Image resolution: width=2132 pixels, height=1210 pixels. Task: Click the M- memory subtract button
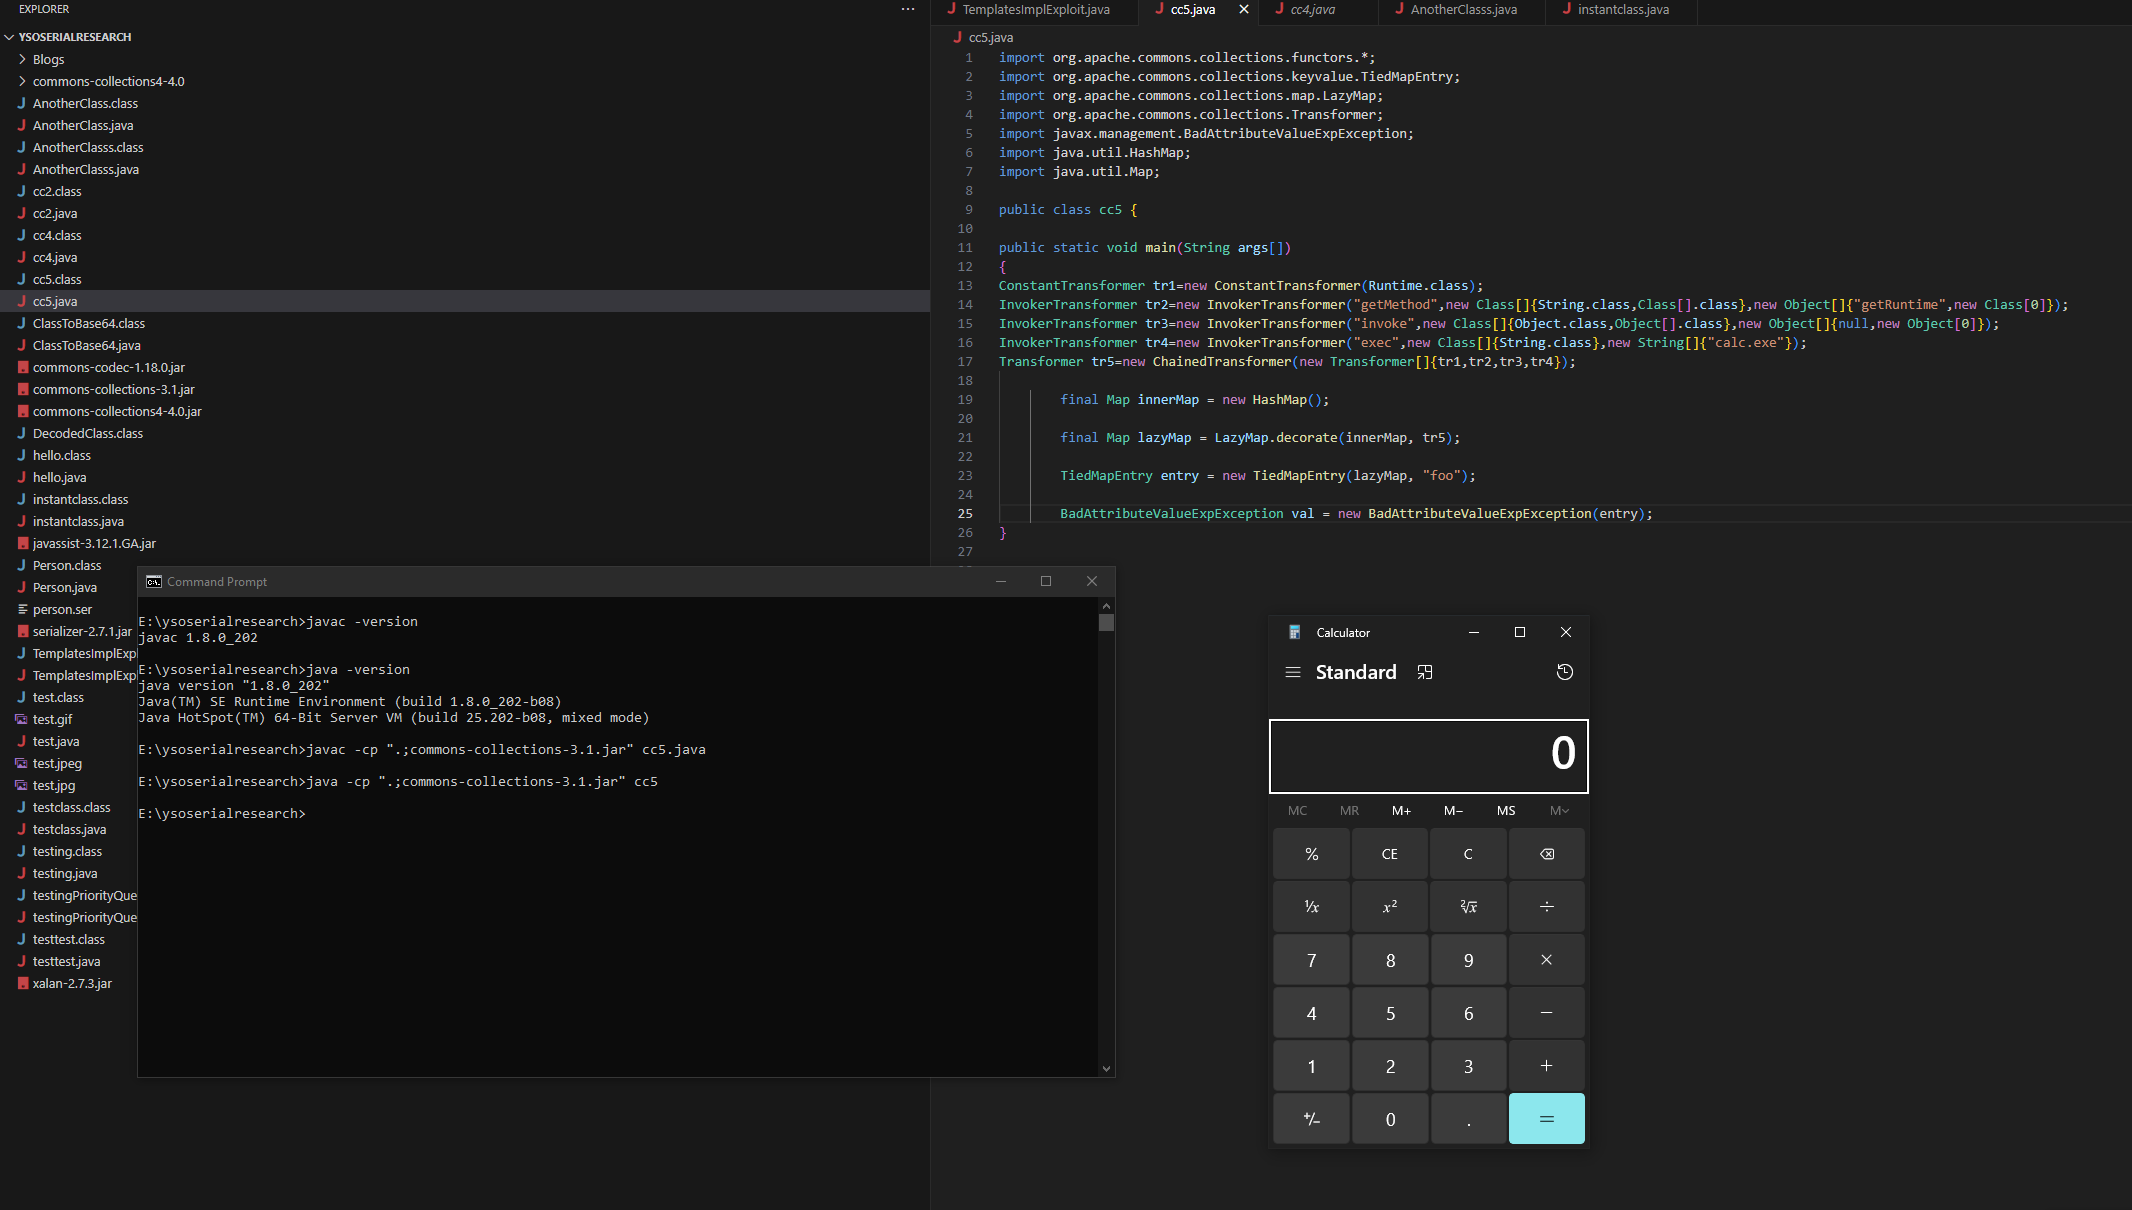(x=1453, y=811)
